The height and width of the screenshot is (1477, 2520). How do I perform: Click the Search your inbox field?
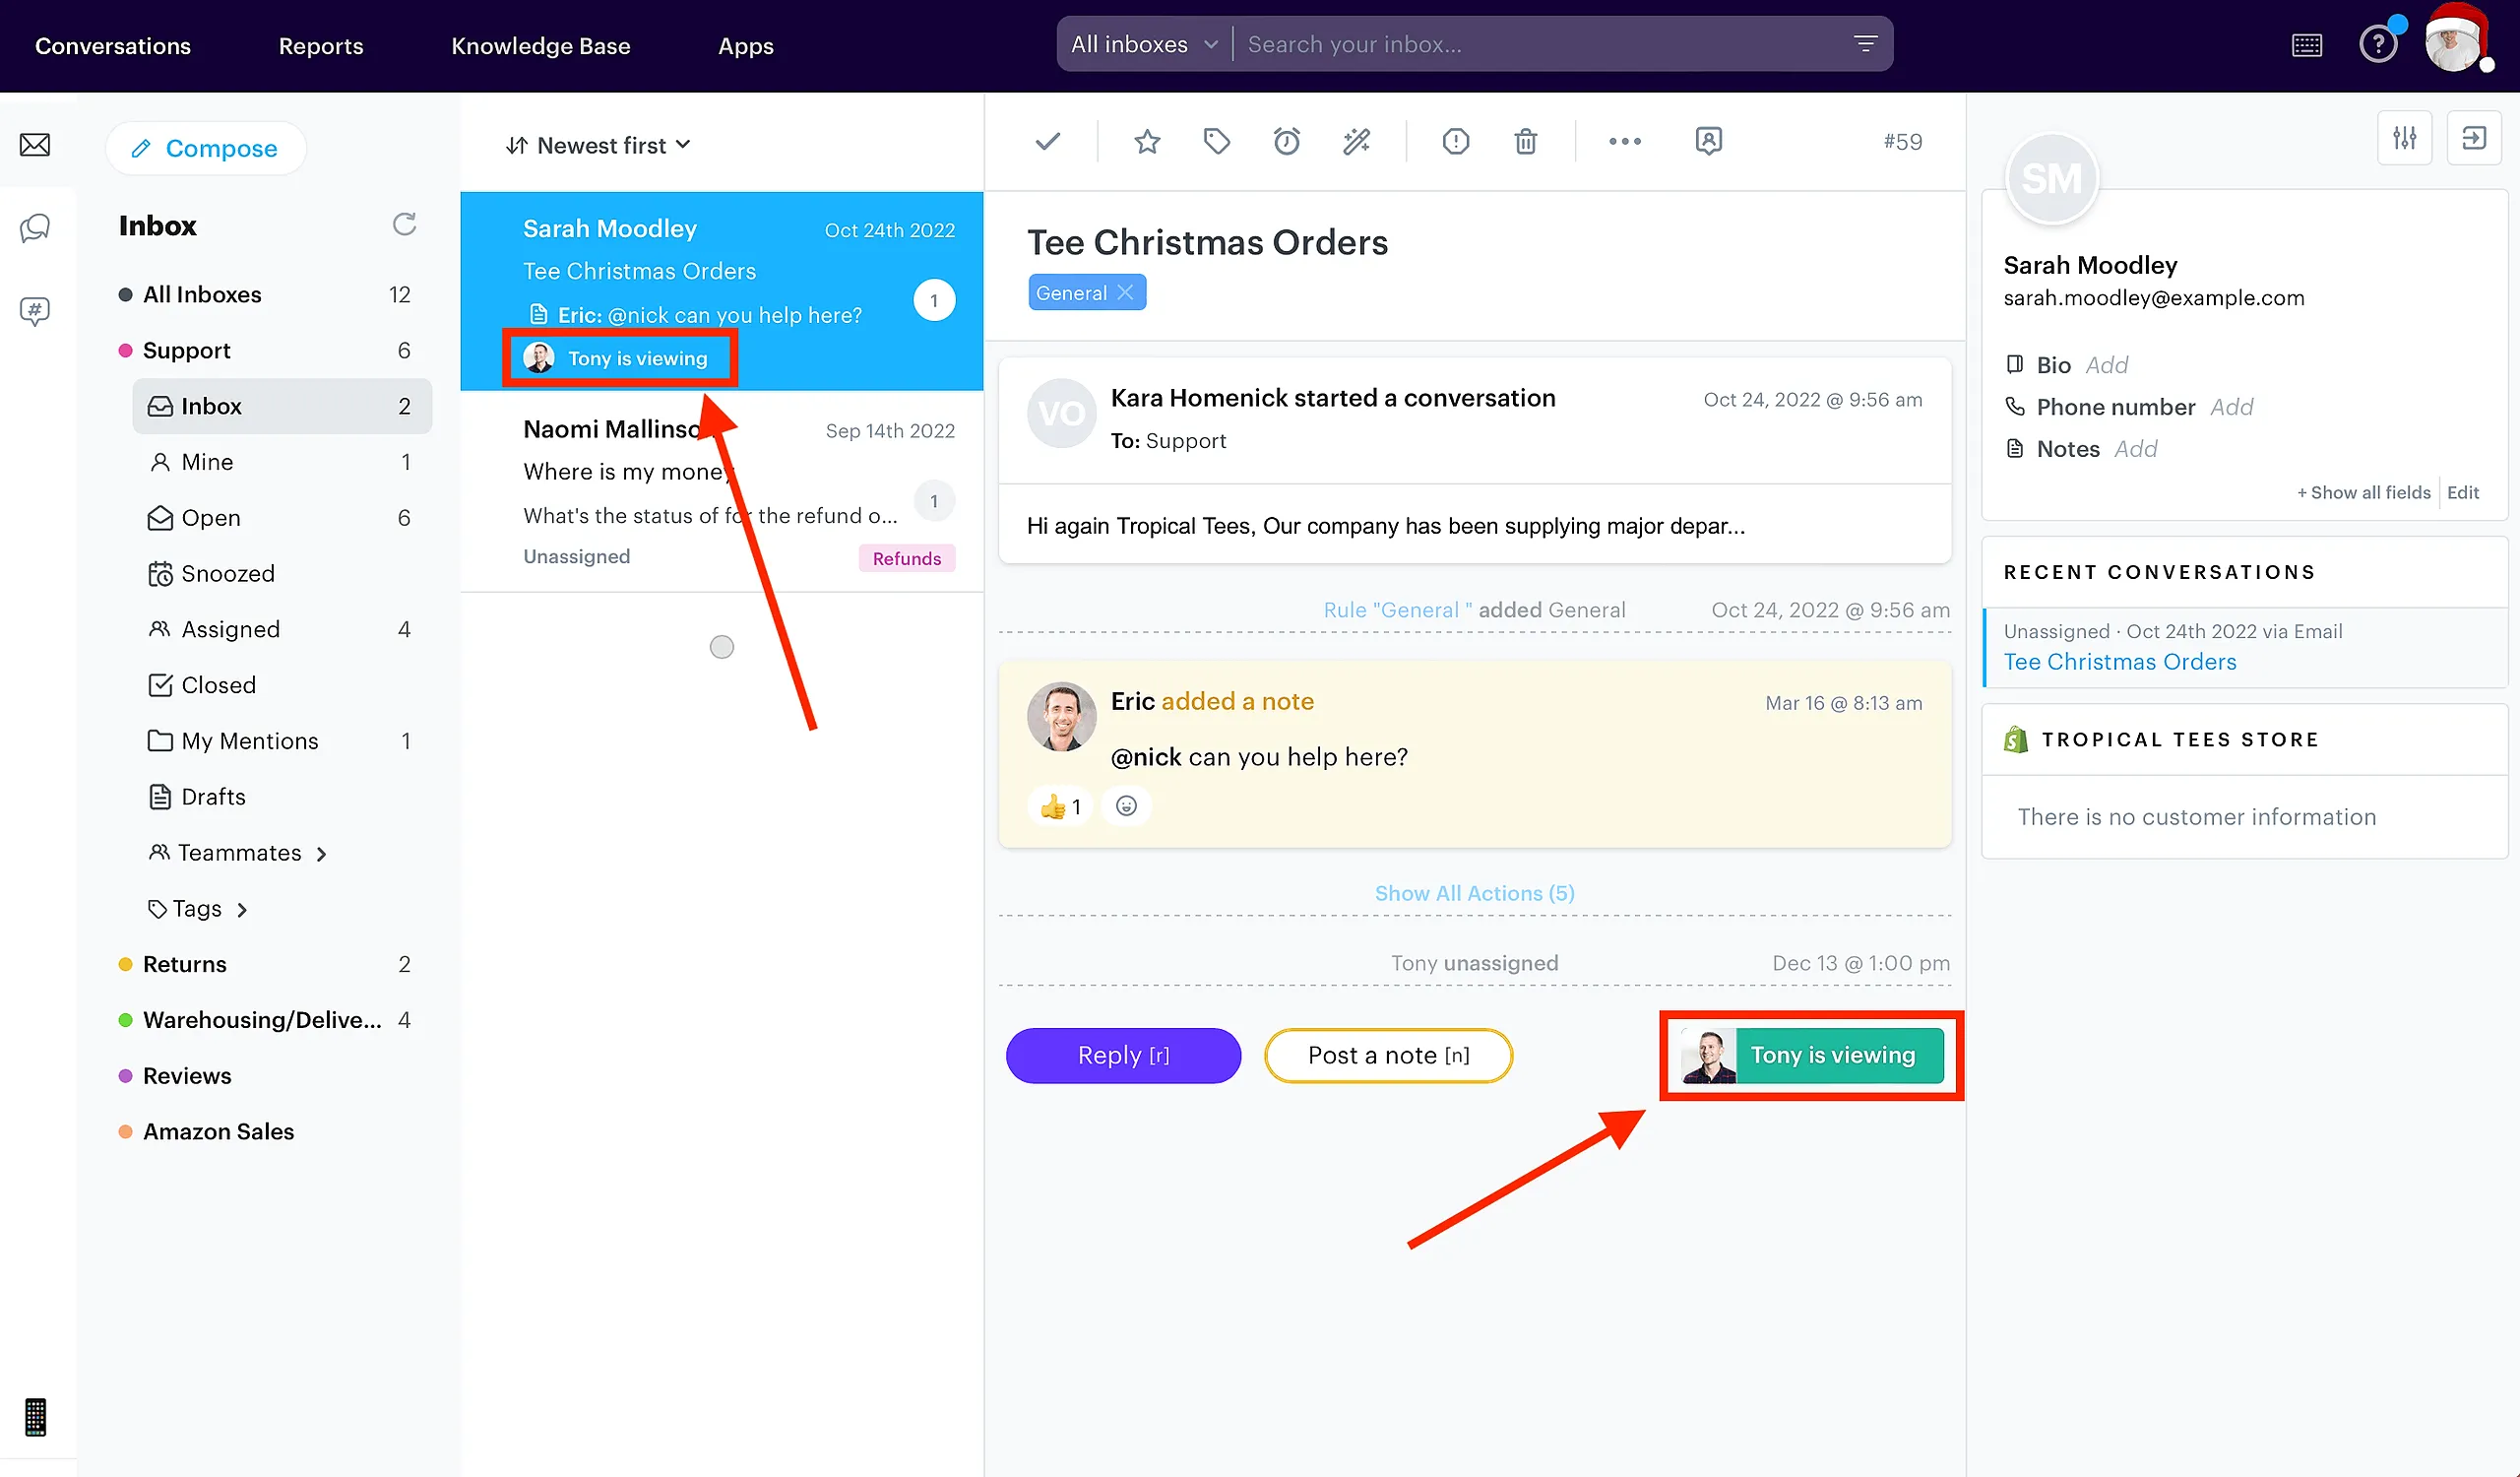[1540, 44]
